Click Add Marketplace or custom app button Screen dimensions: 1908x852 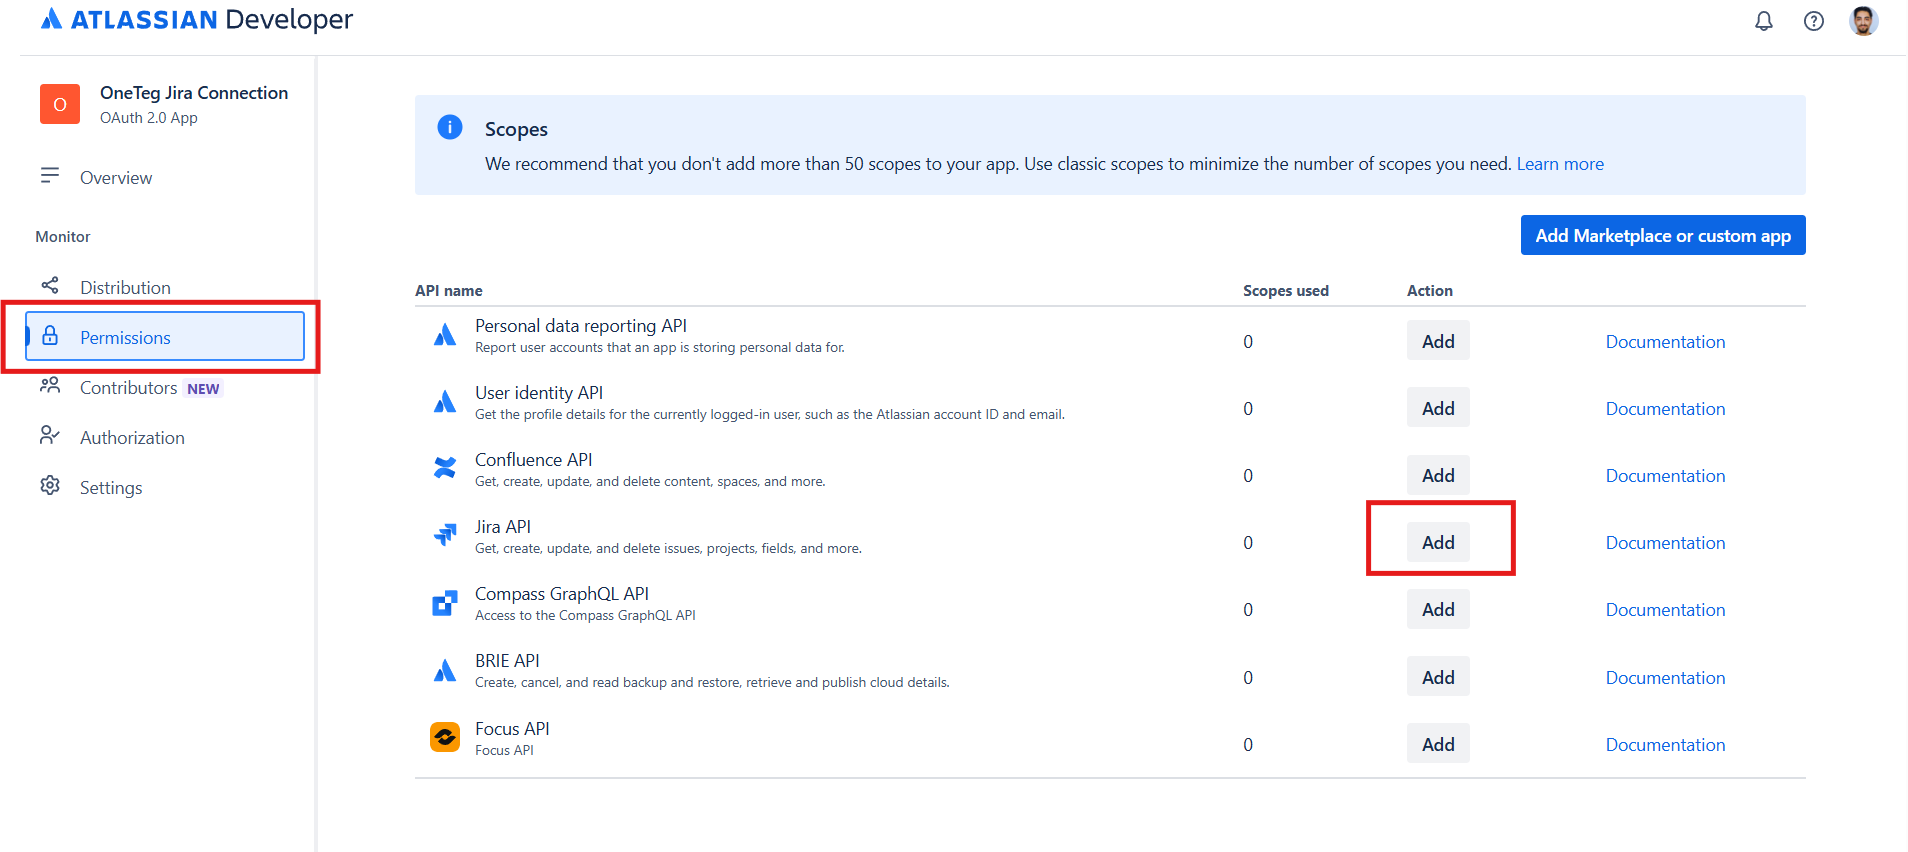(x=1663, y=235)
